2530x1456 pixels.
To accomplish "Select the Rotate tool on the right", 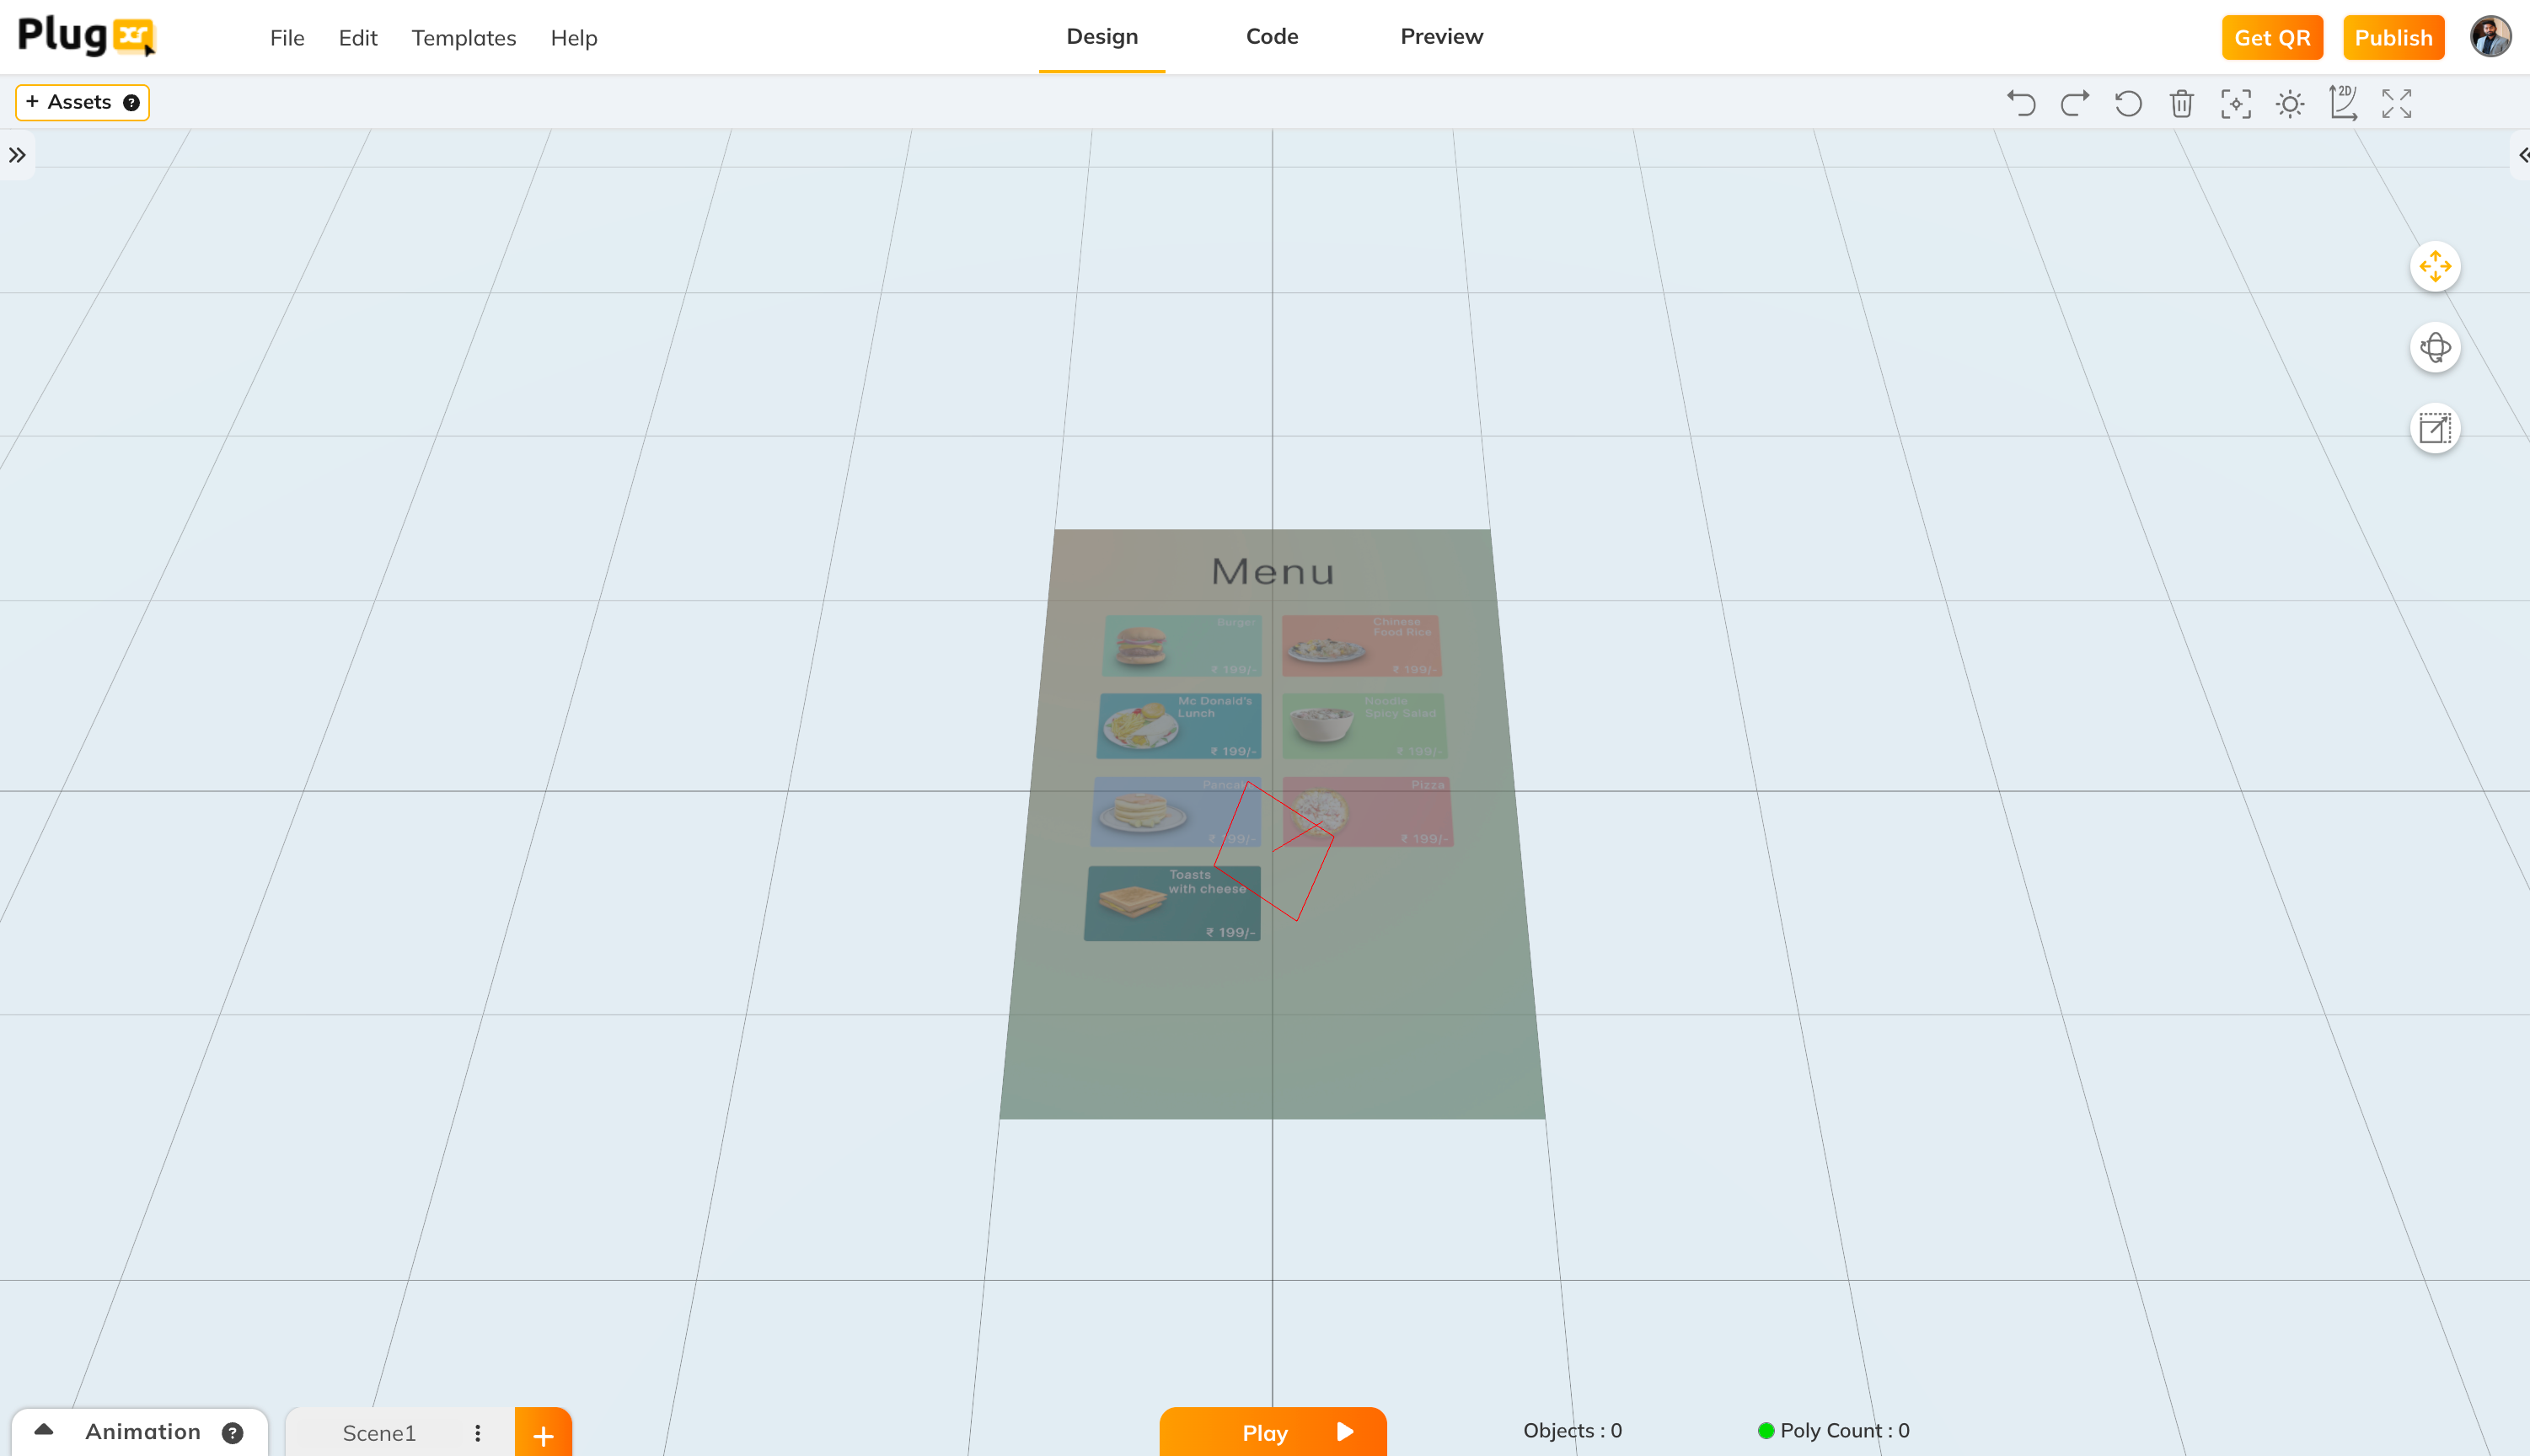I will coord(2435,347).
